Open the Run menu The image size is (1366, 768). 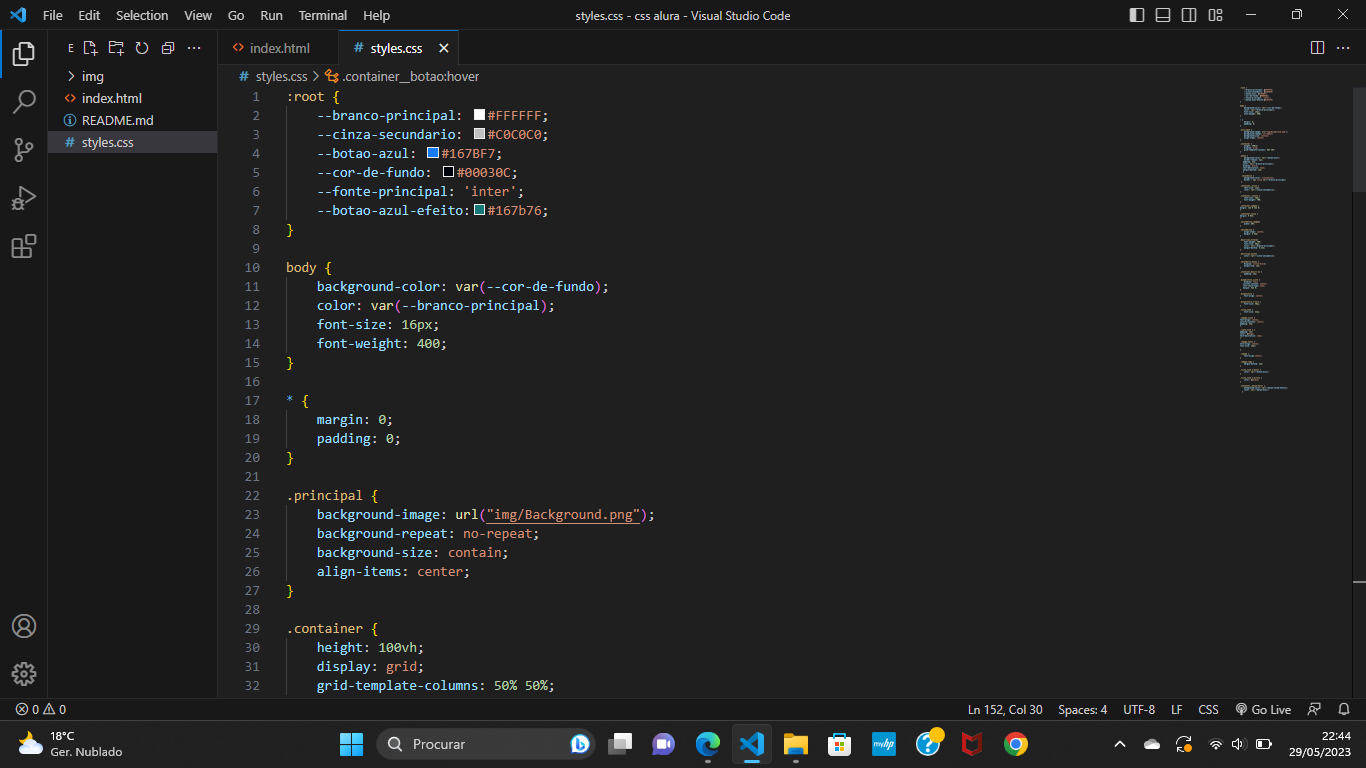tap(271, 15)
